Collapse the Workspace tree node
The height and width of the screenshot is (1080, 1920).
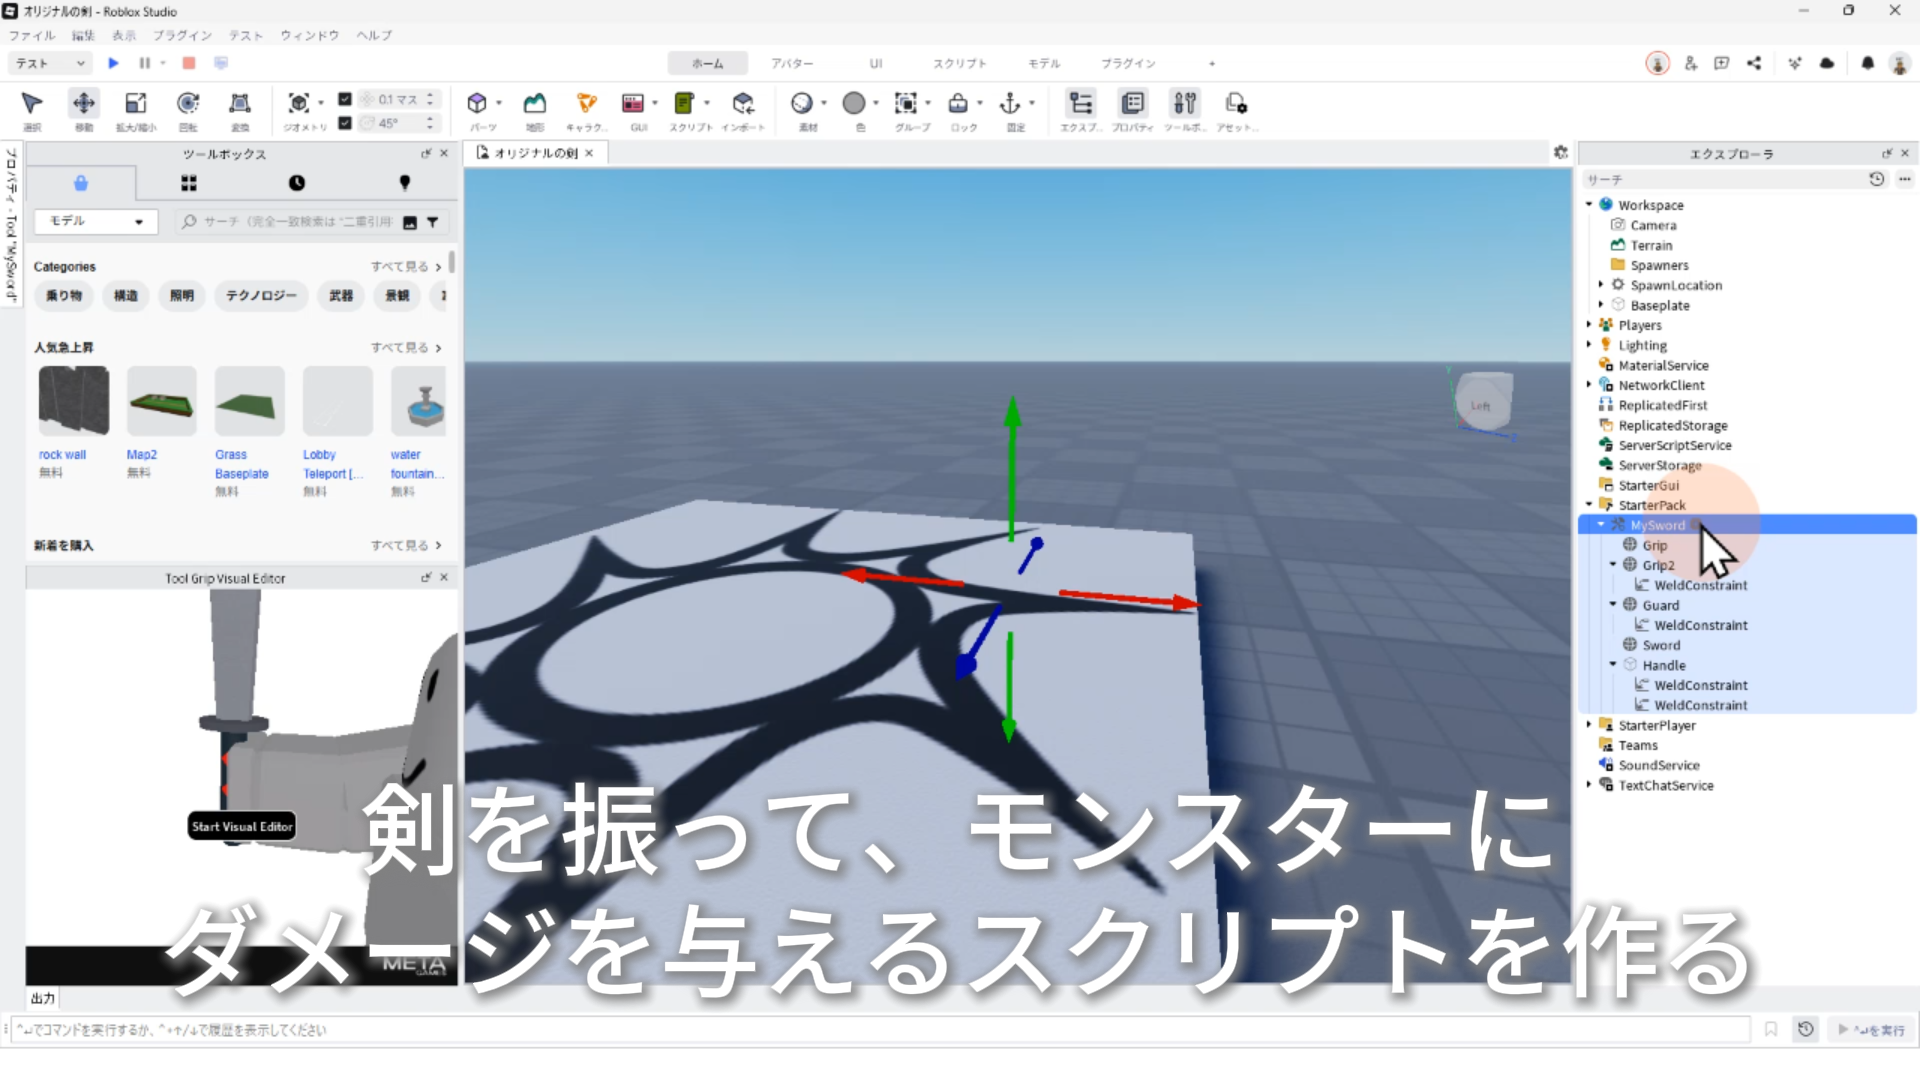[1589, 205]
